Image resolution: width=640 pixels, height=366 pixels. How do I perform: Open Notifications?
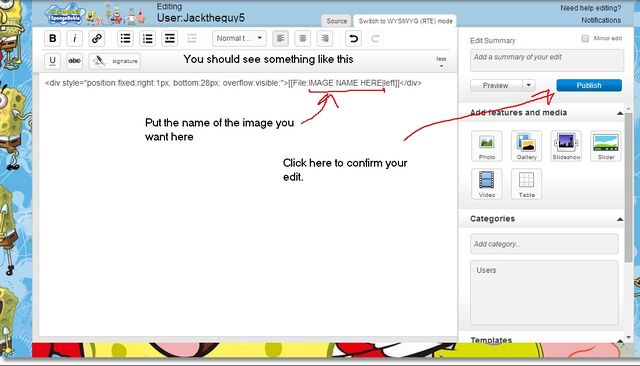[x=601, y=20]
